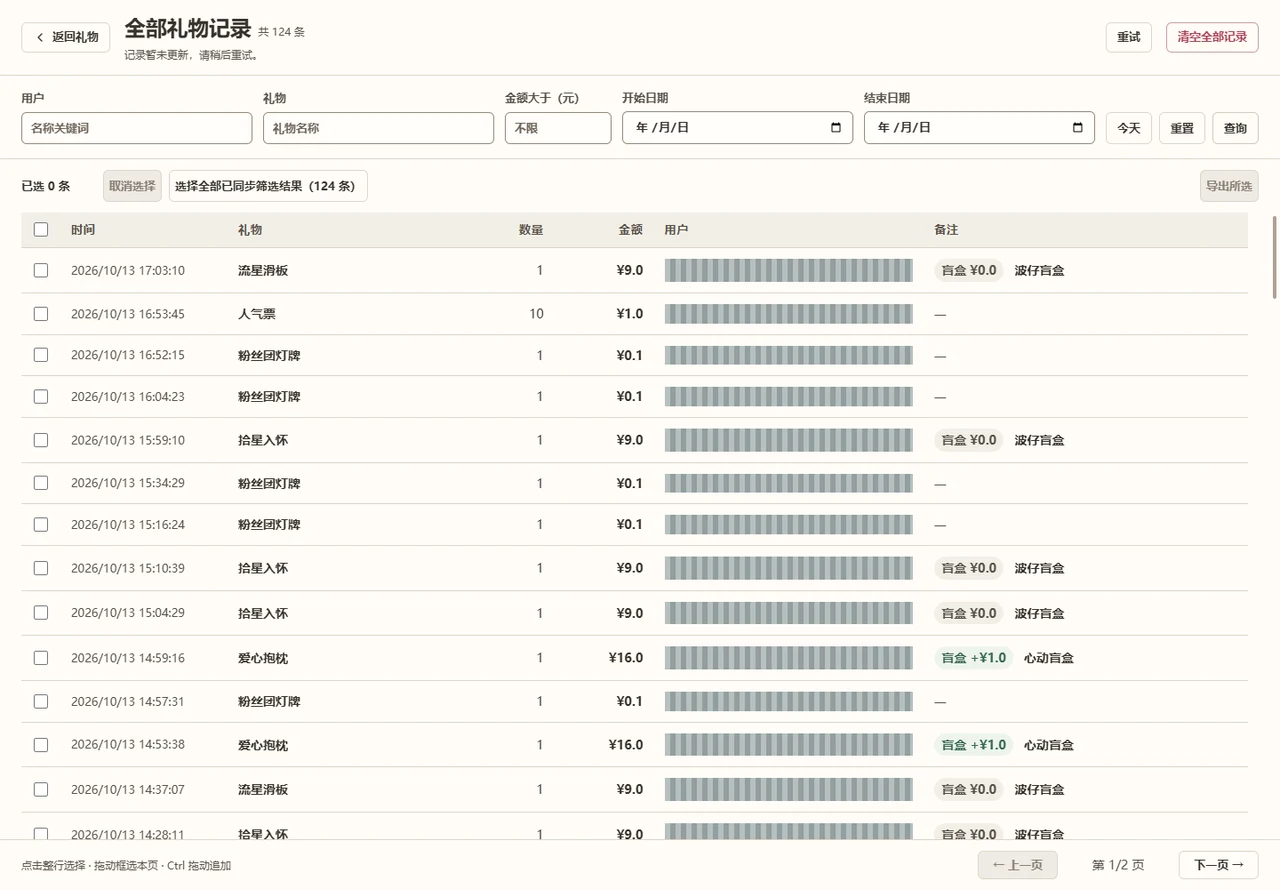Click the 数量 column header
This screenshot has width=1280, height=890.
pyautogui.click(x=531, y=230)
